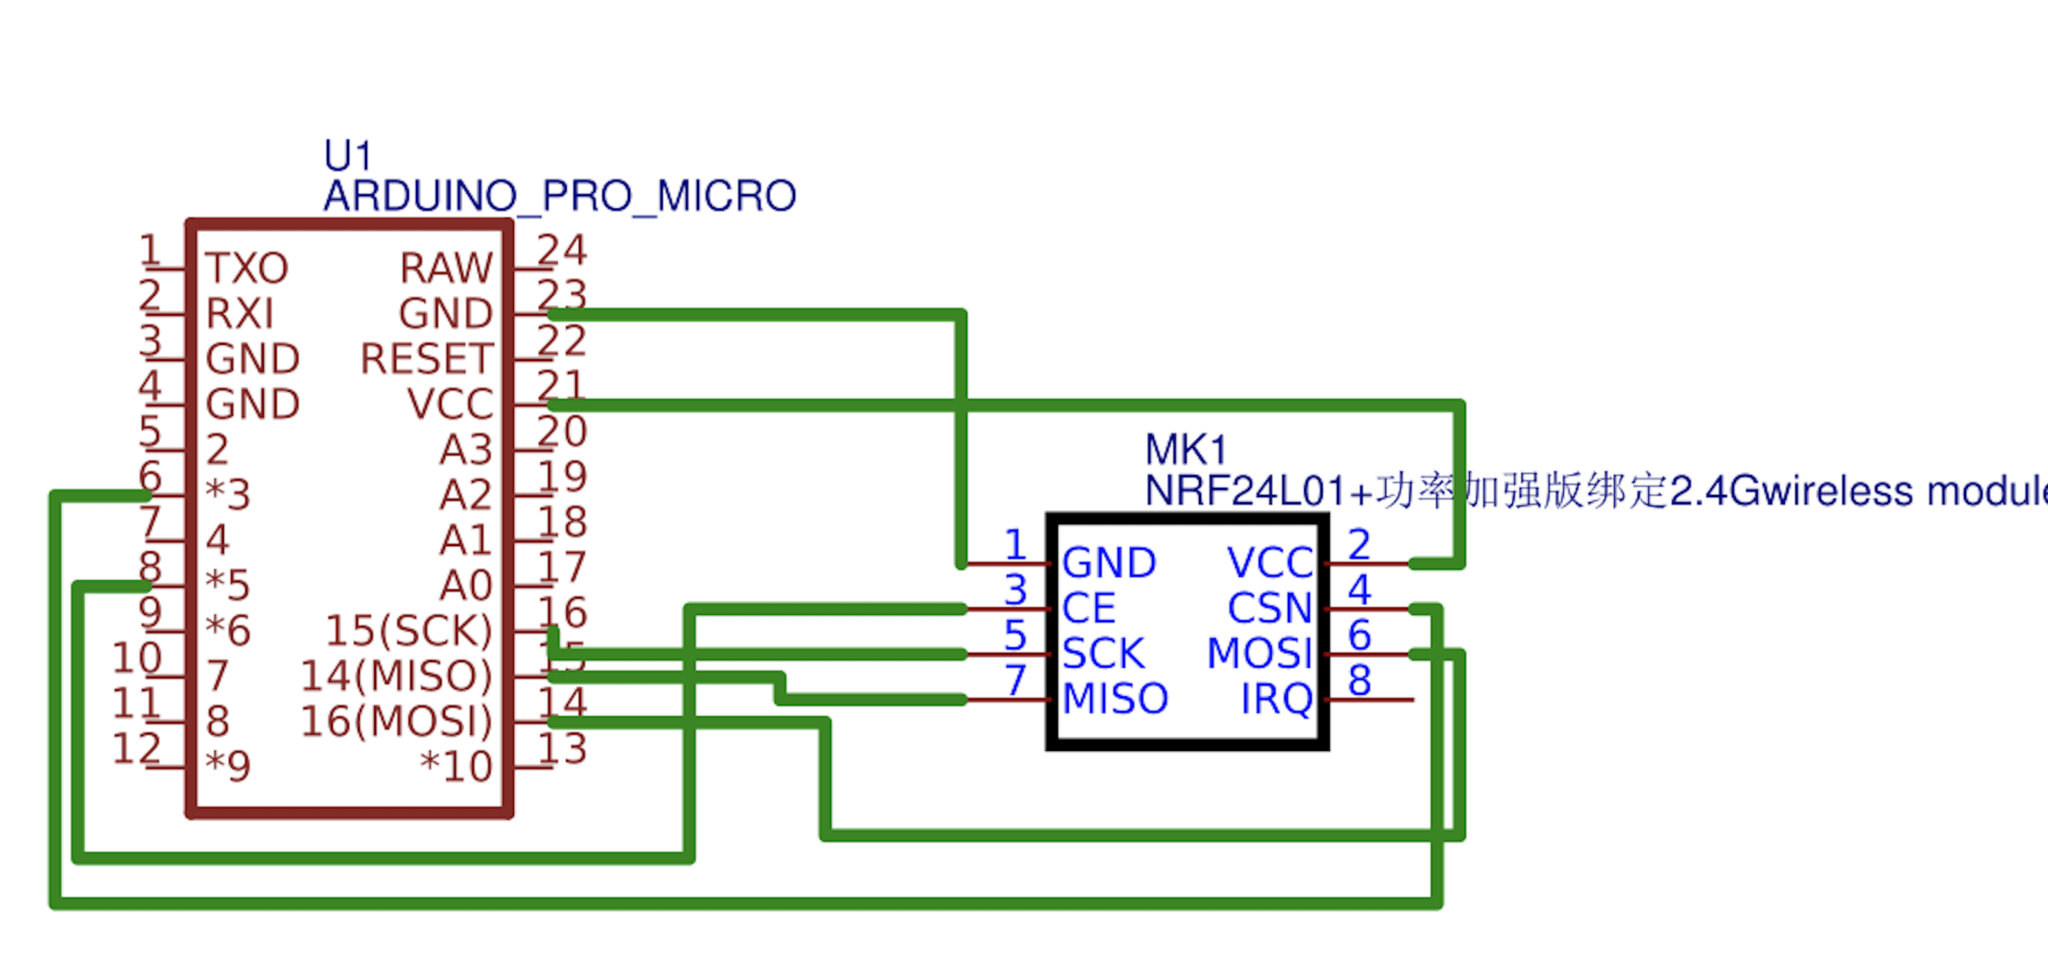This screenshot has width=2048, height=980.
Task: Click the ARDUINO_PRO_MICRO component name
Action: pyautogui.click(x=559, y=196)
